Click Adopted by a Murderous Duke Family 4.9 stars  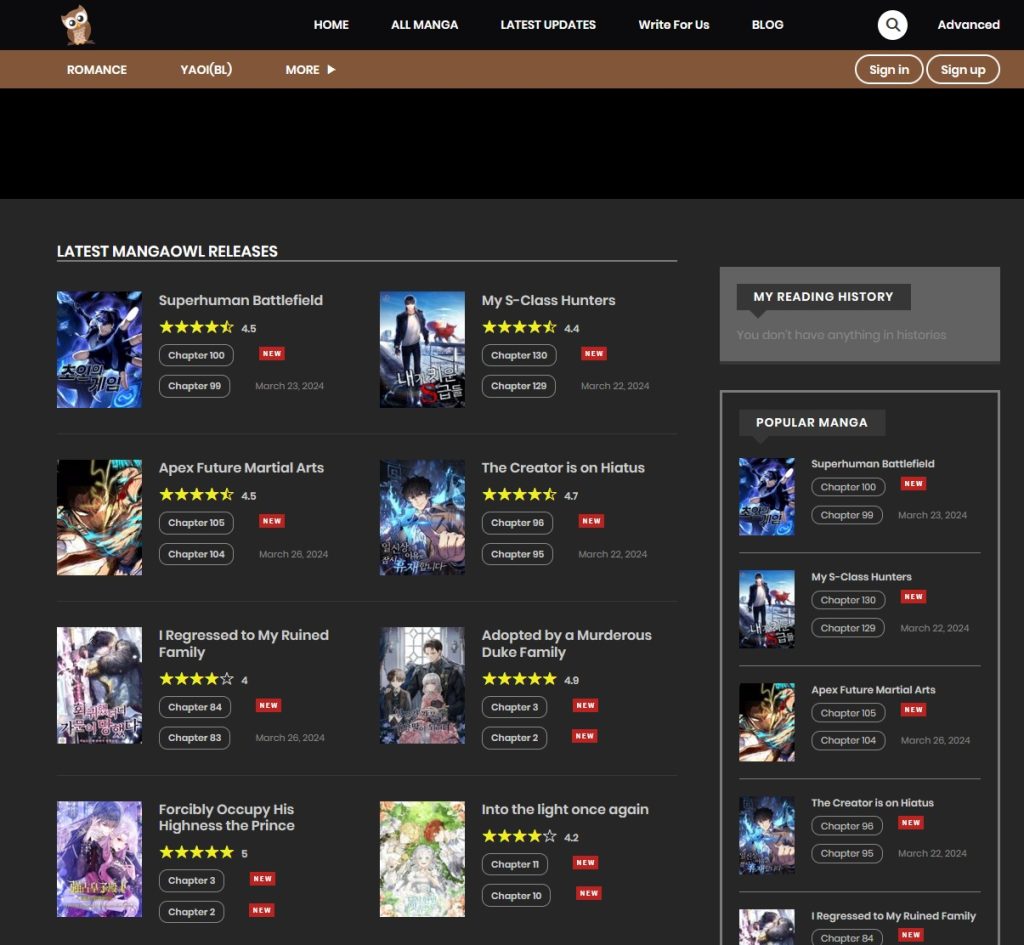pyautogui.click(x=519, y=679)
